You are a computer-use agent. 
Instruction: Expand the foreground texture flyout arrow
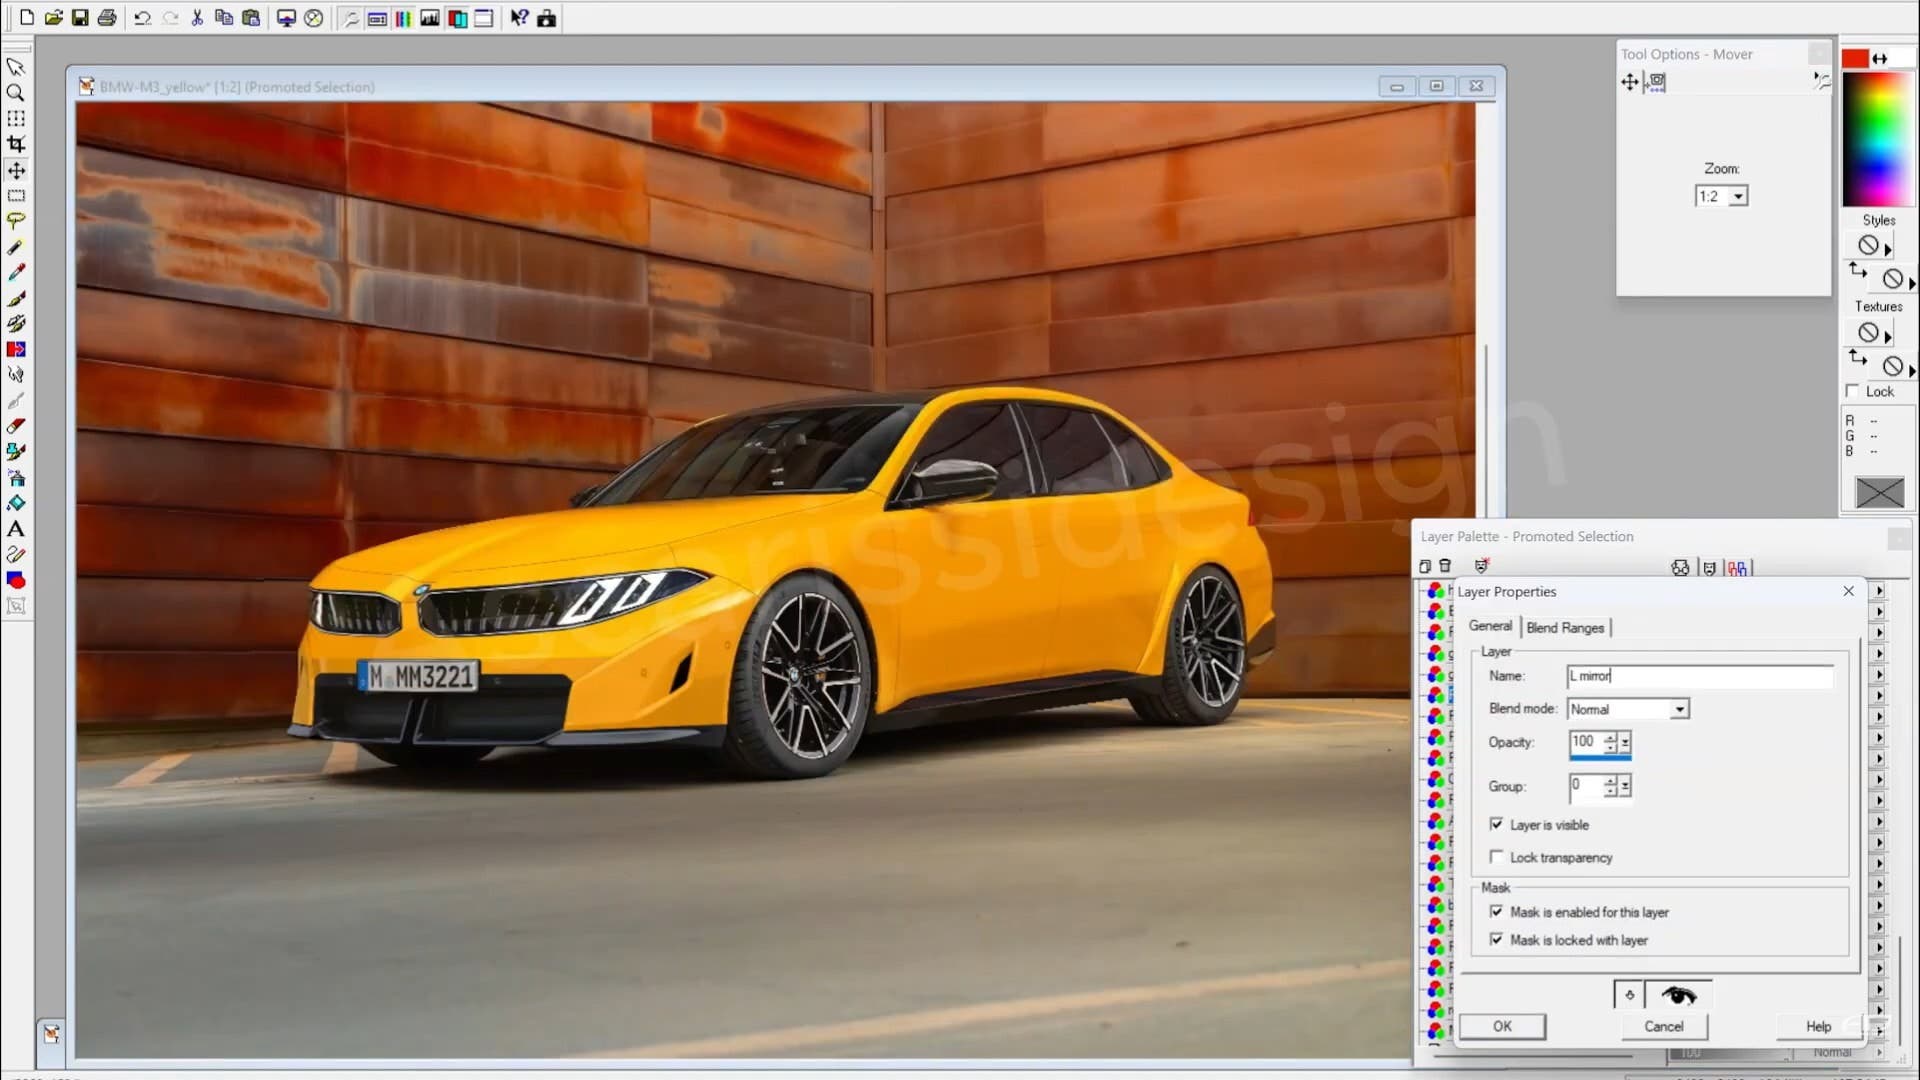coord(1888,337)
